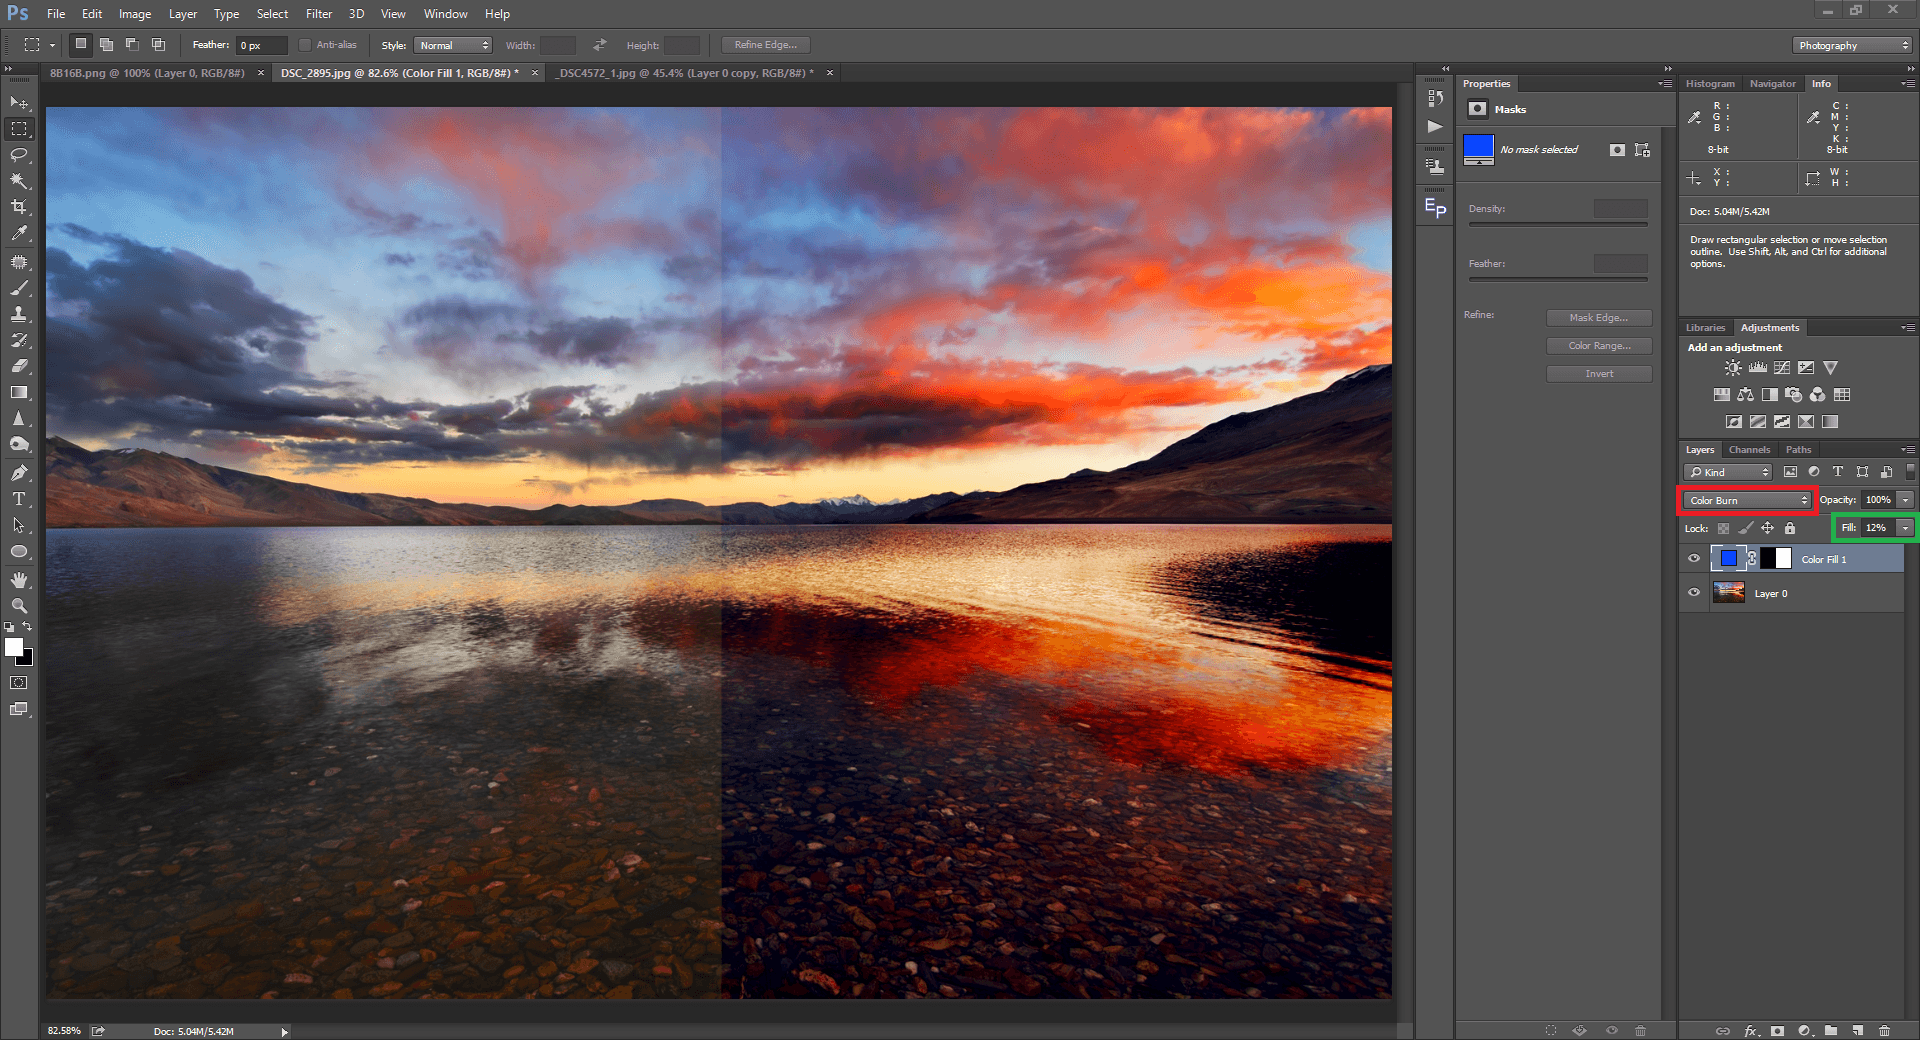Open the Fill percentage slider dropdown
Screen dimensions: 1920x1040
[x=1905, y=528]
